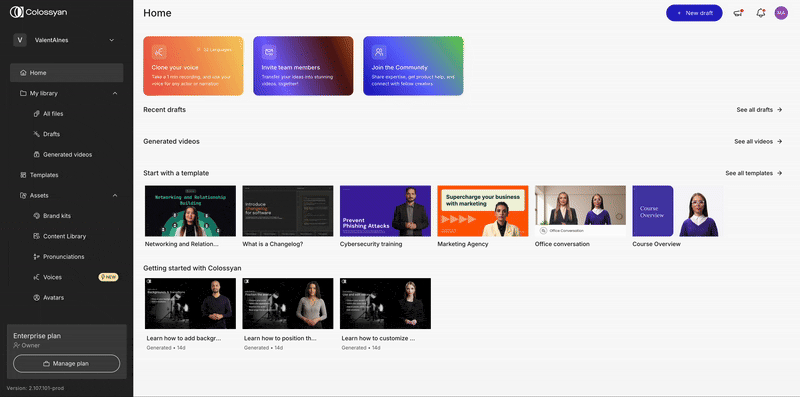
Task: Click the Content Library icon
Action: click(36, 236)
